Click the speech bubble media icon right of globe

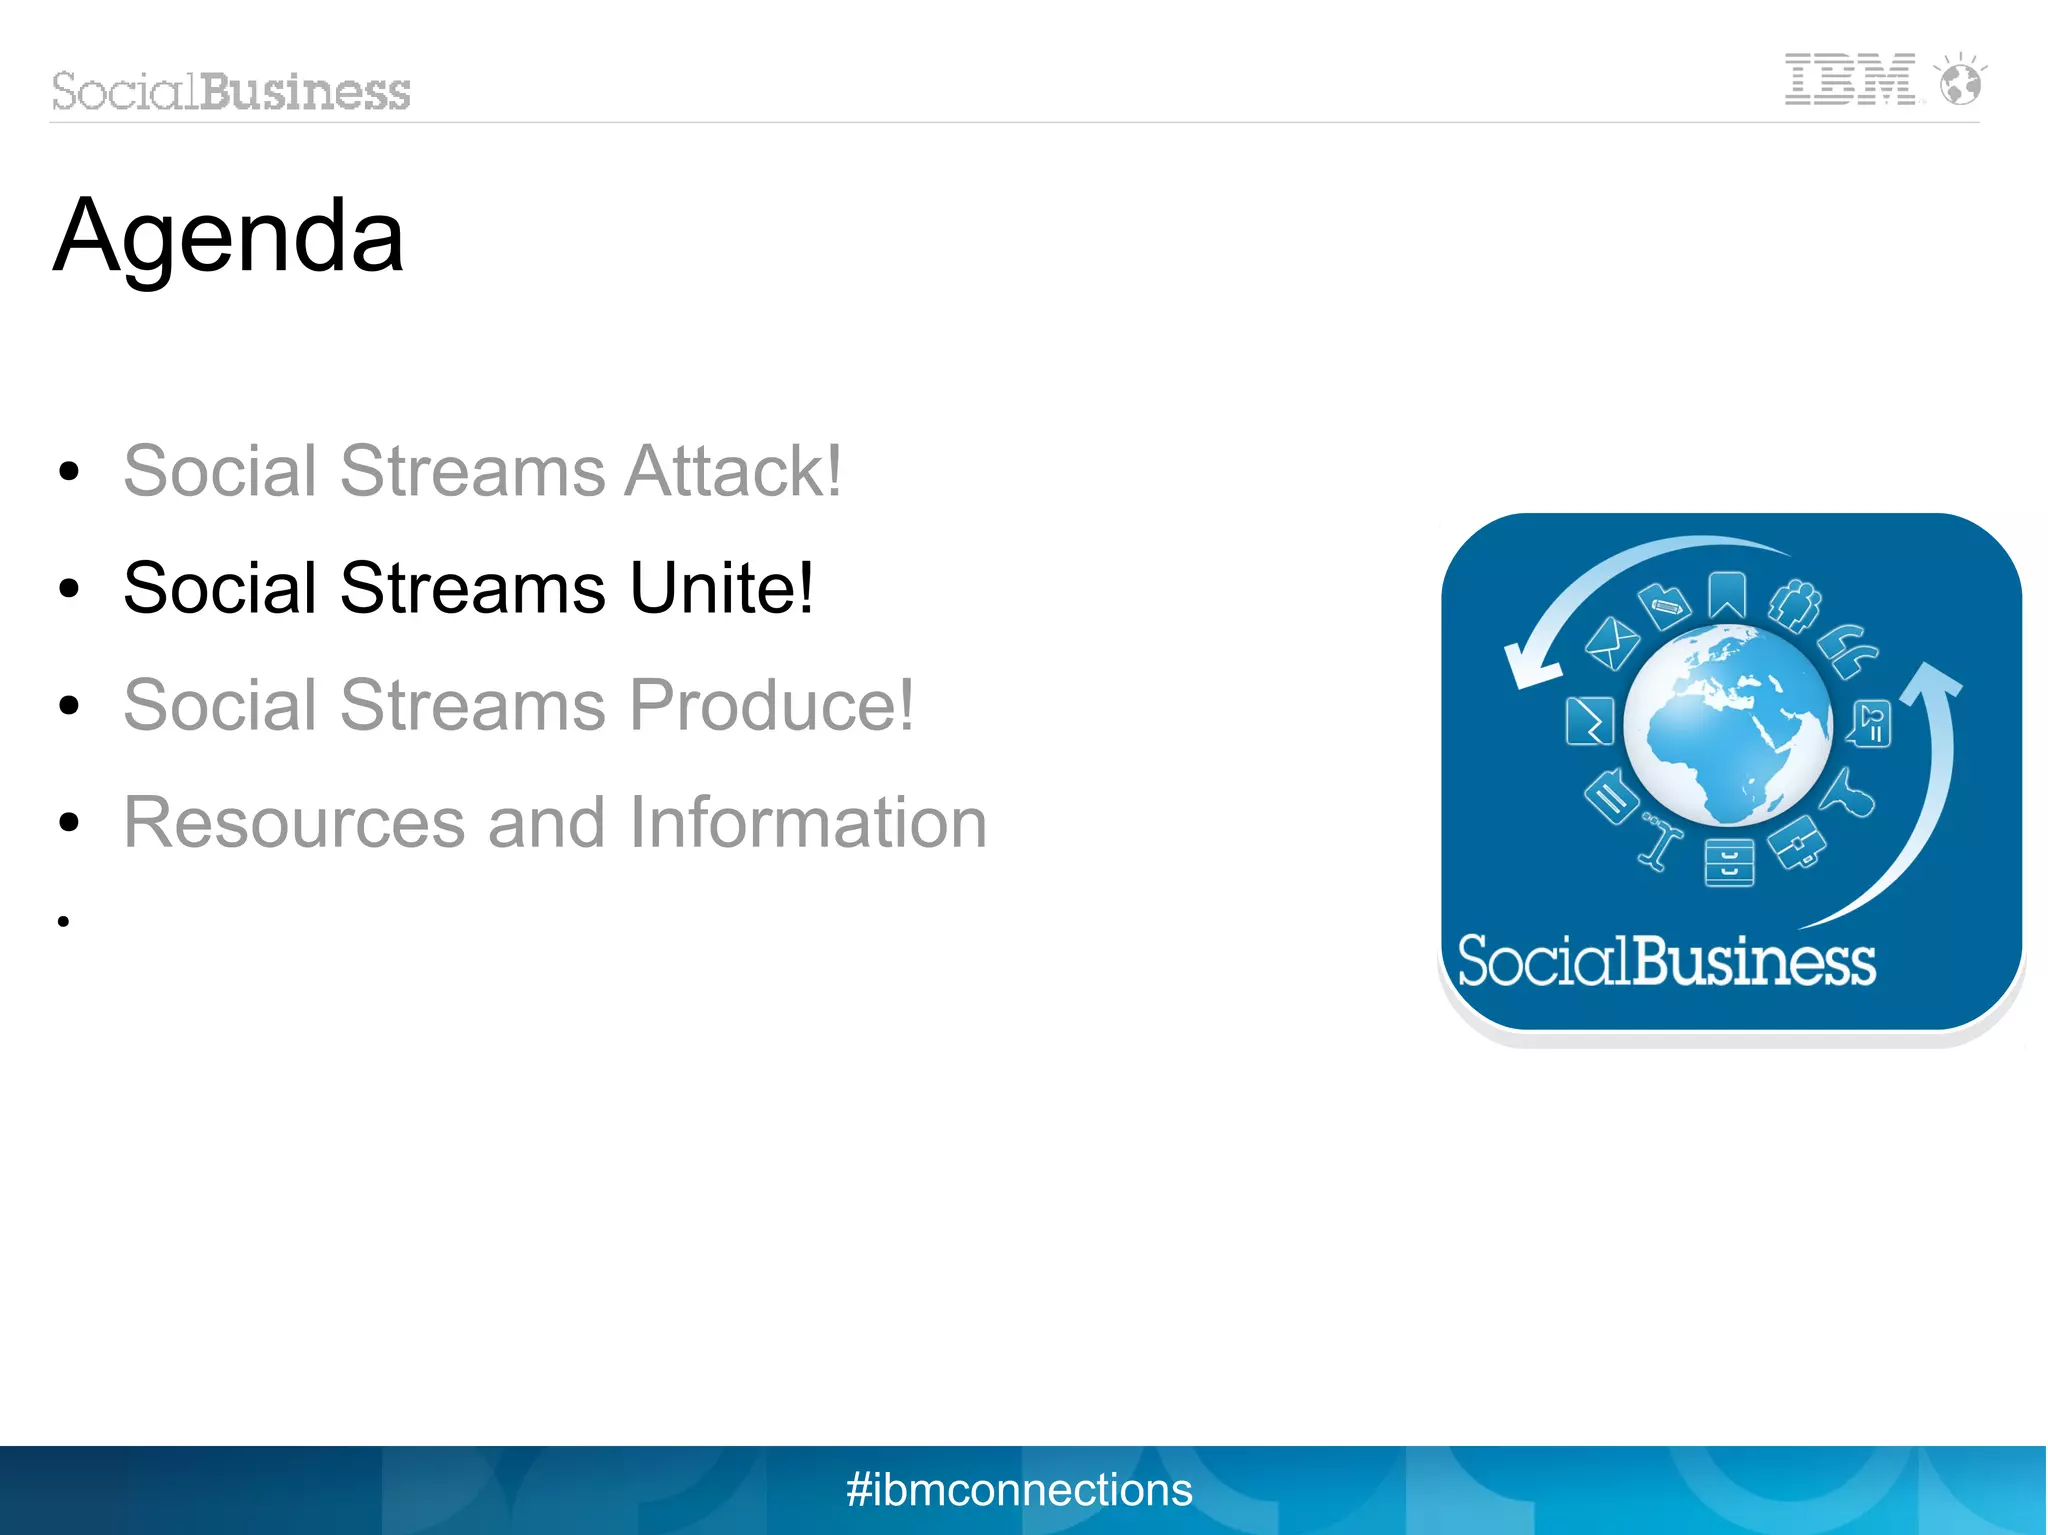1869,723
